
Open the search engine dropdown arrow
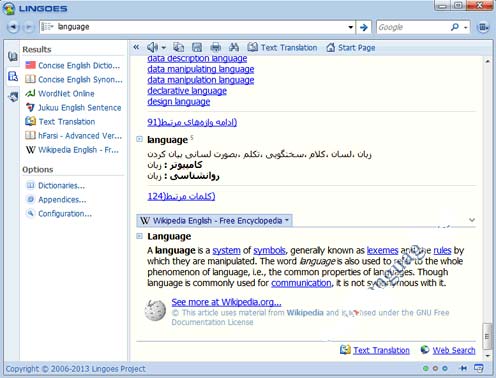pyautogui.click(x=466, y=28)
